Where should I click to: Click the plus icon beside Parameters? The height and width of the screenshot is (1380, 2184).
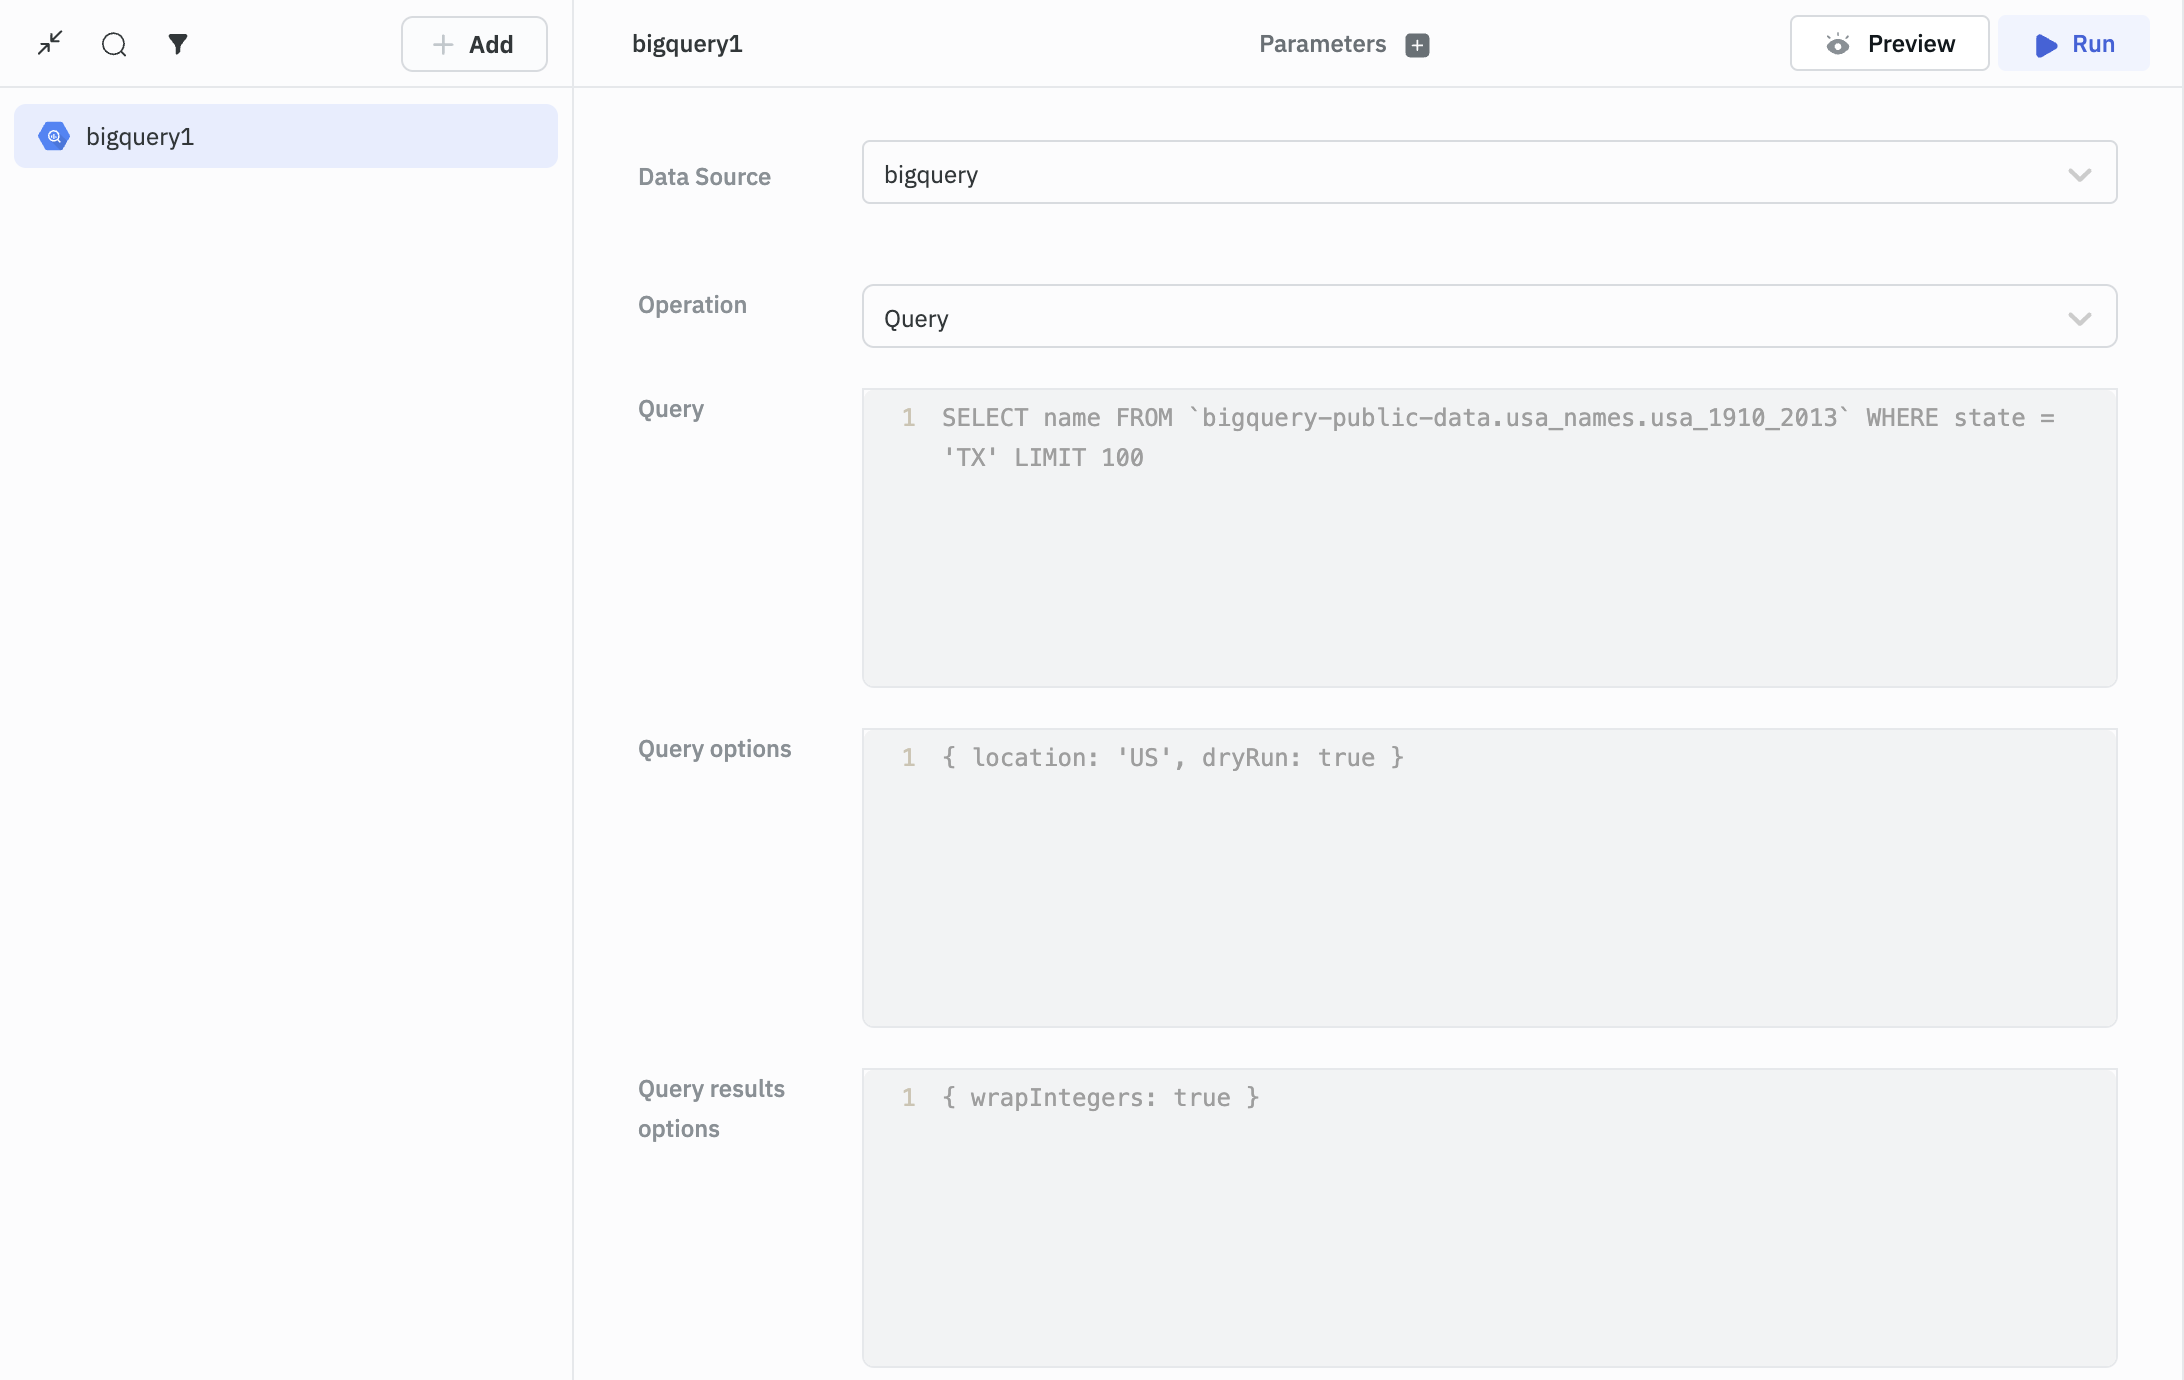click(x=1417, y=45)
